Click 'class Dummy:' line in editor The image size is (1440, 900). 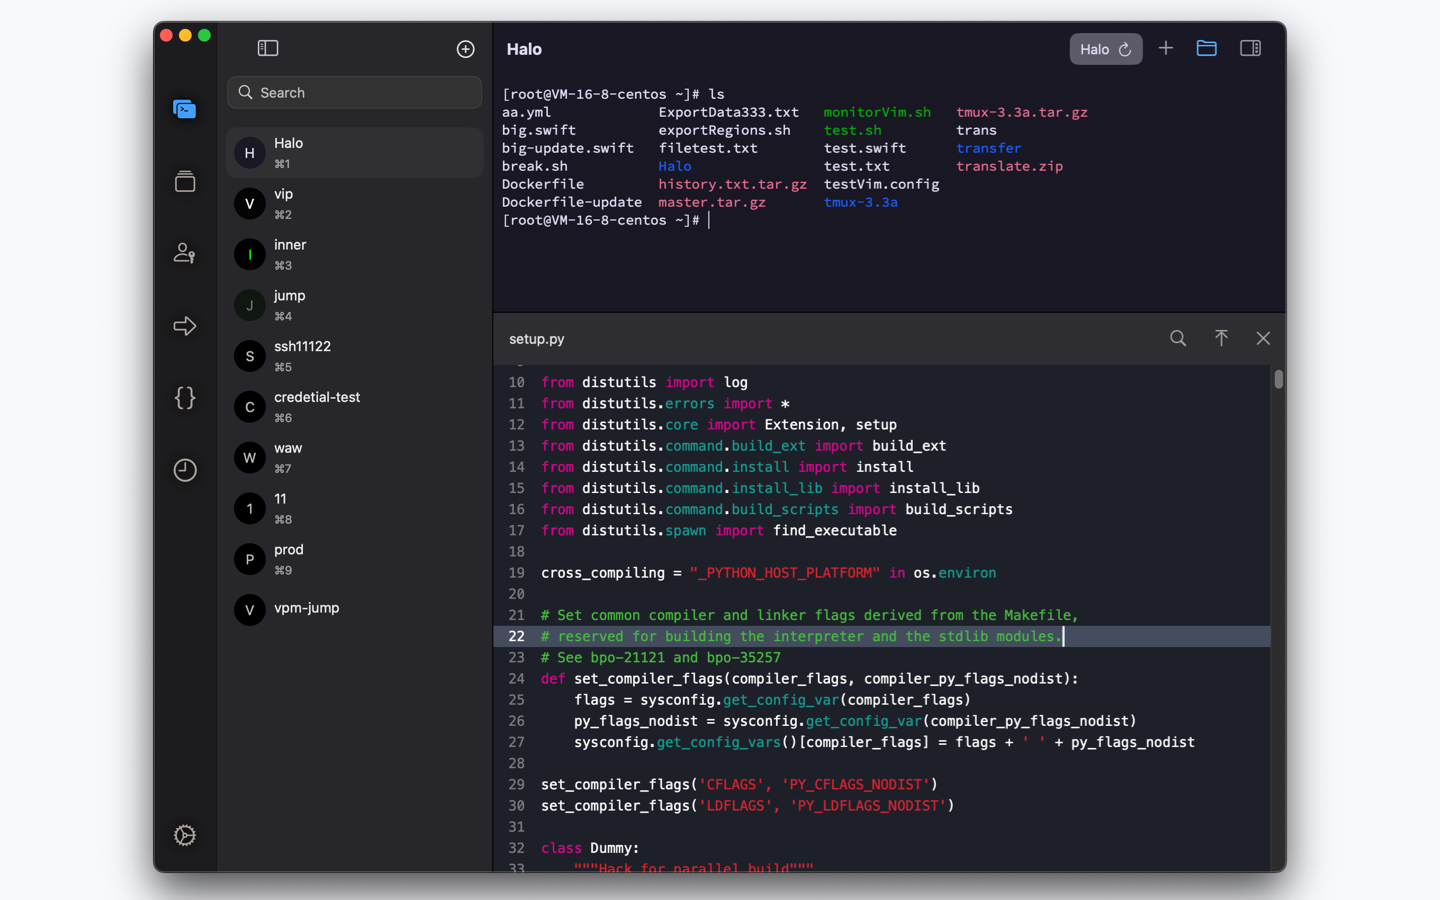(x=590, y=848)
